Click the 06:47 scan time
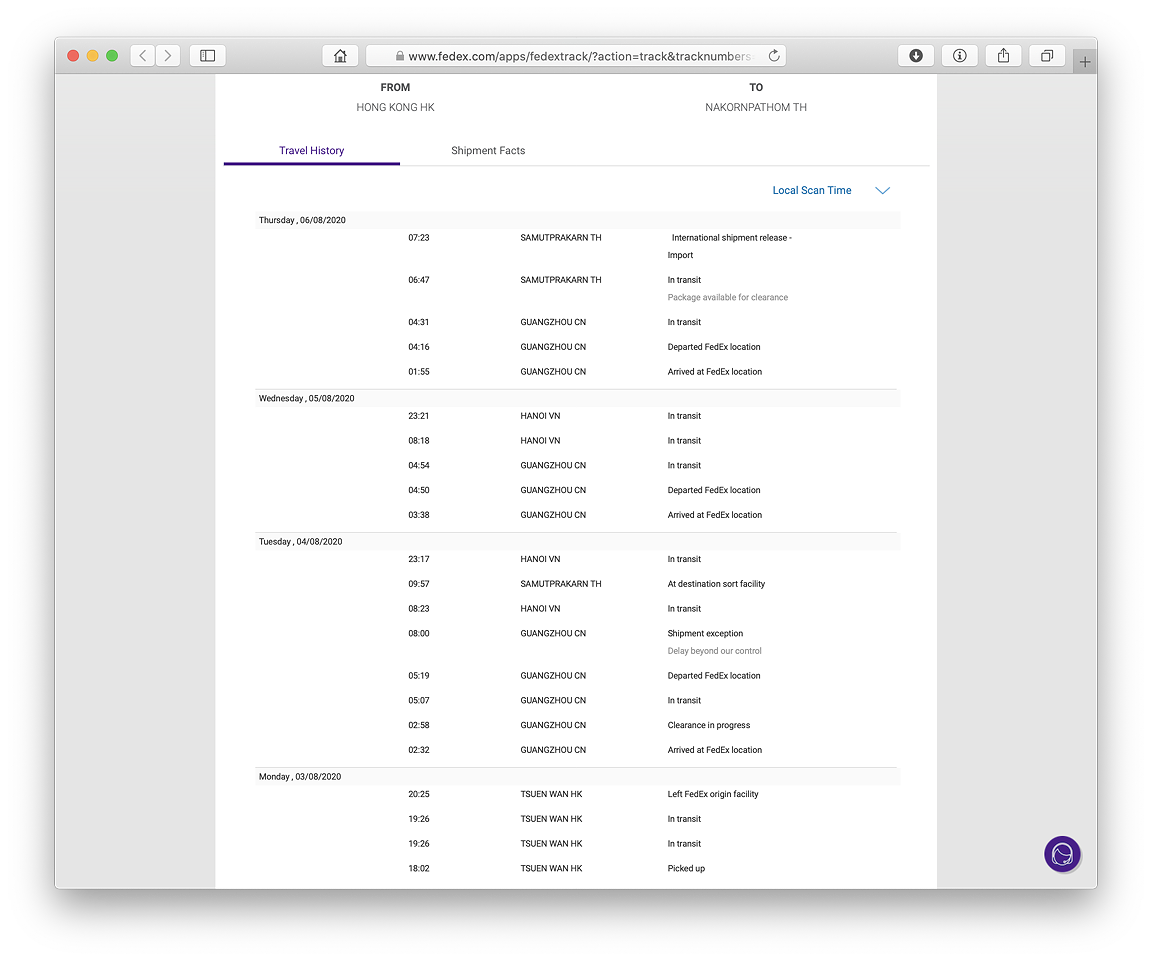Screen dimensions: 1152x961 click(x=419, y=280)
